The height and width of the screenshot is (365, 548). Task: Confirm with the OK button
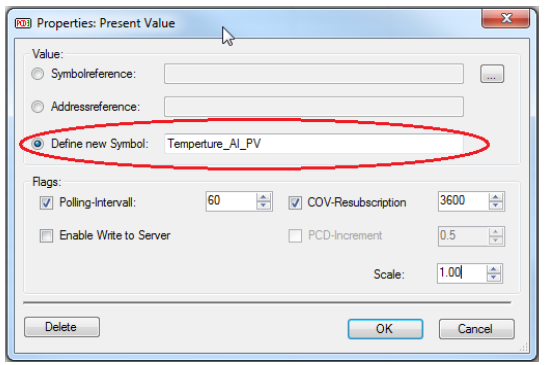[385, 329]
